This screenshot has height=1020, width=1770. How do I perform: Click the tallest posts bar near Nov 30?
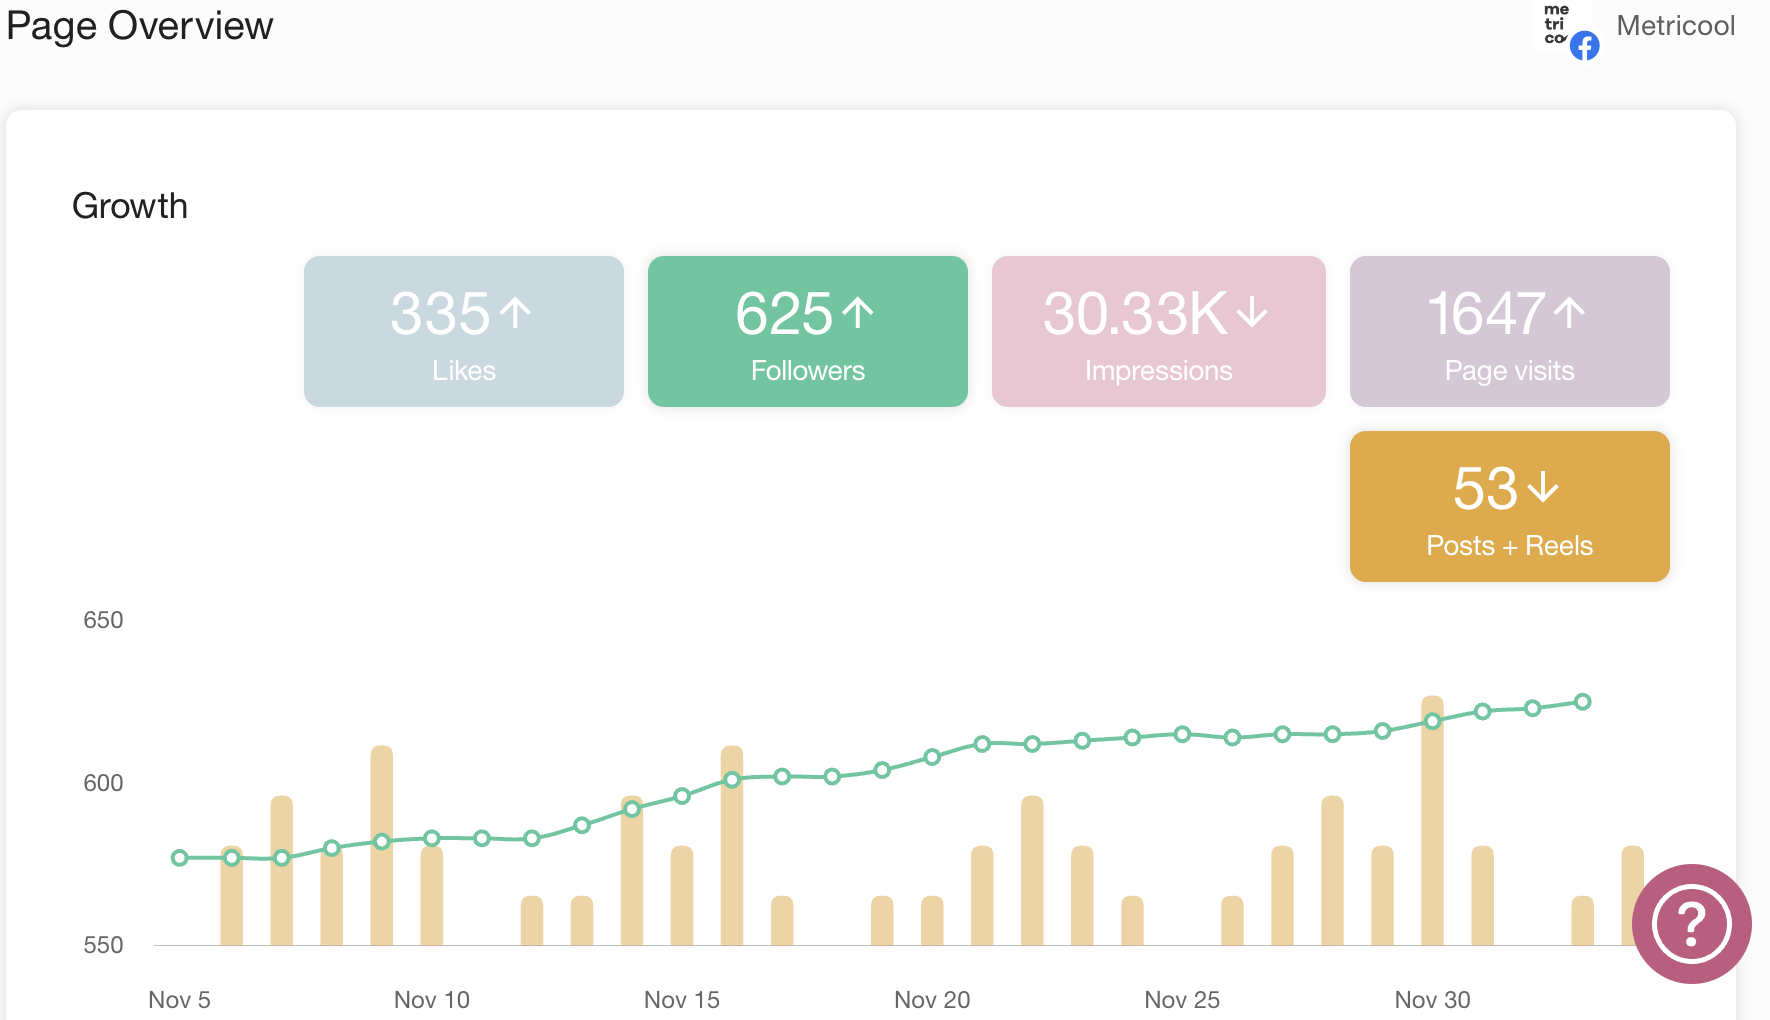(x=1433, y=820)
